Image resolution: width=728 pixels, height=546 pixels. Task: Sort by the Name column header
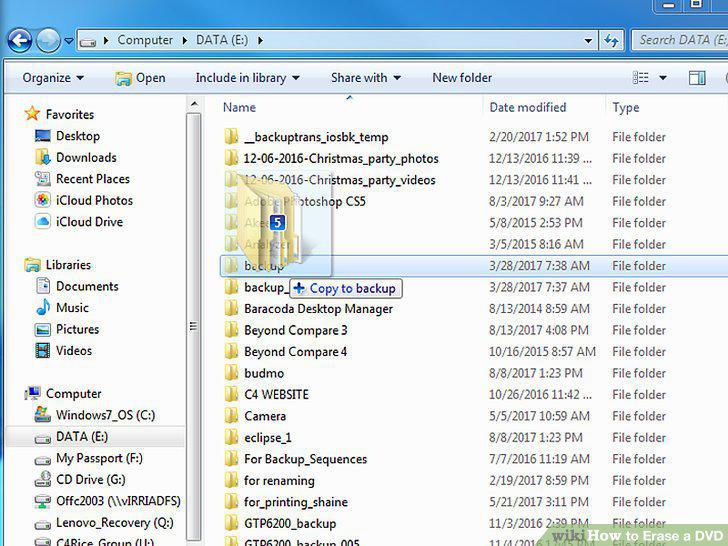[x=239, y=107]
